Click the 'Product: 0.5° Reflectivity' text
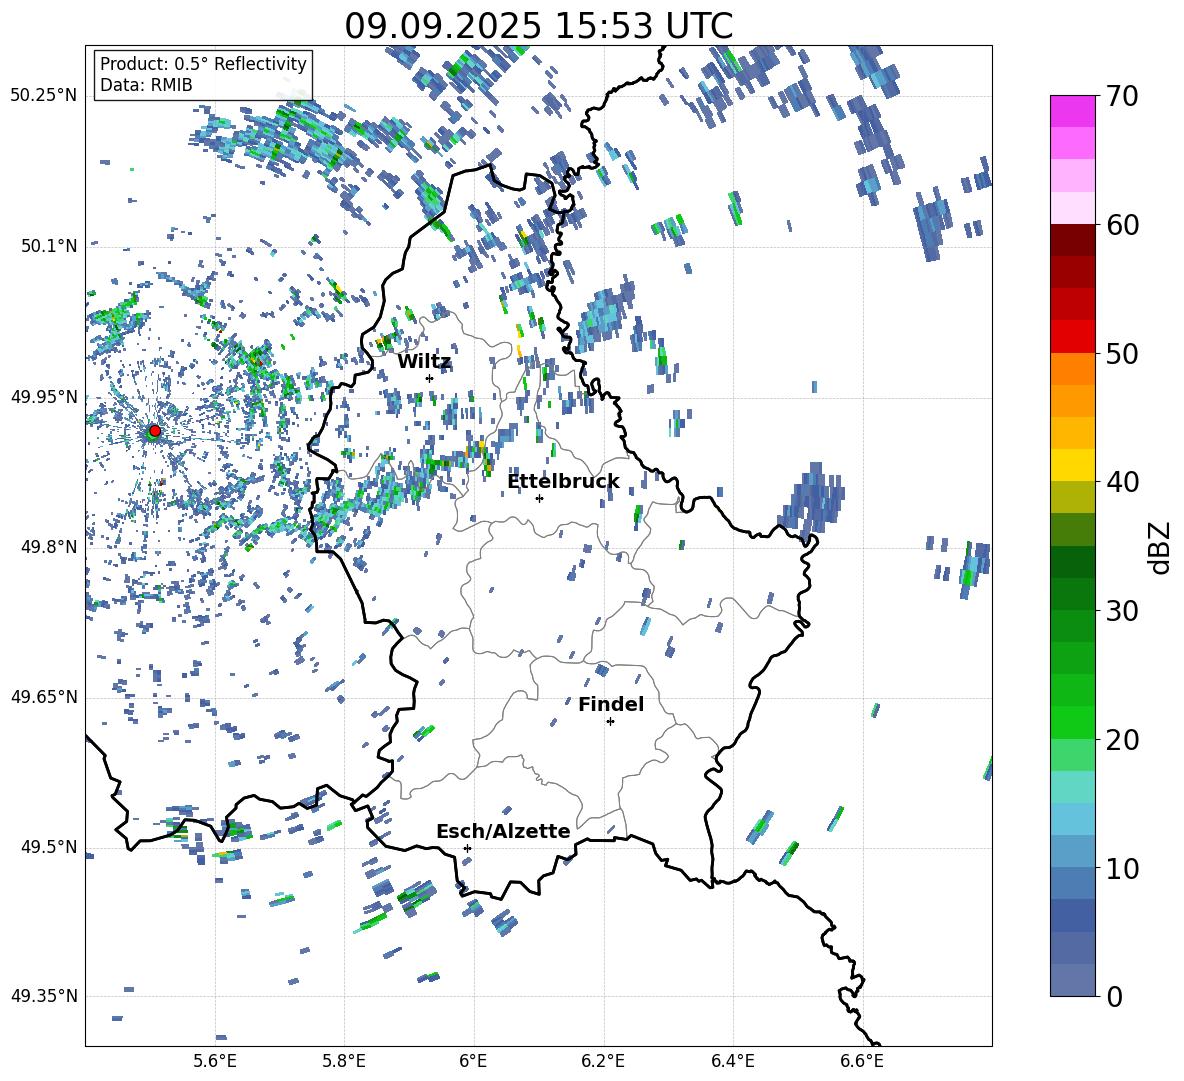 click(203, 63)
